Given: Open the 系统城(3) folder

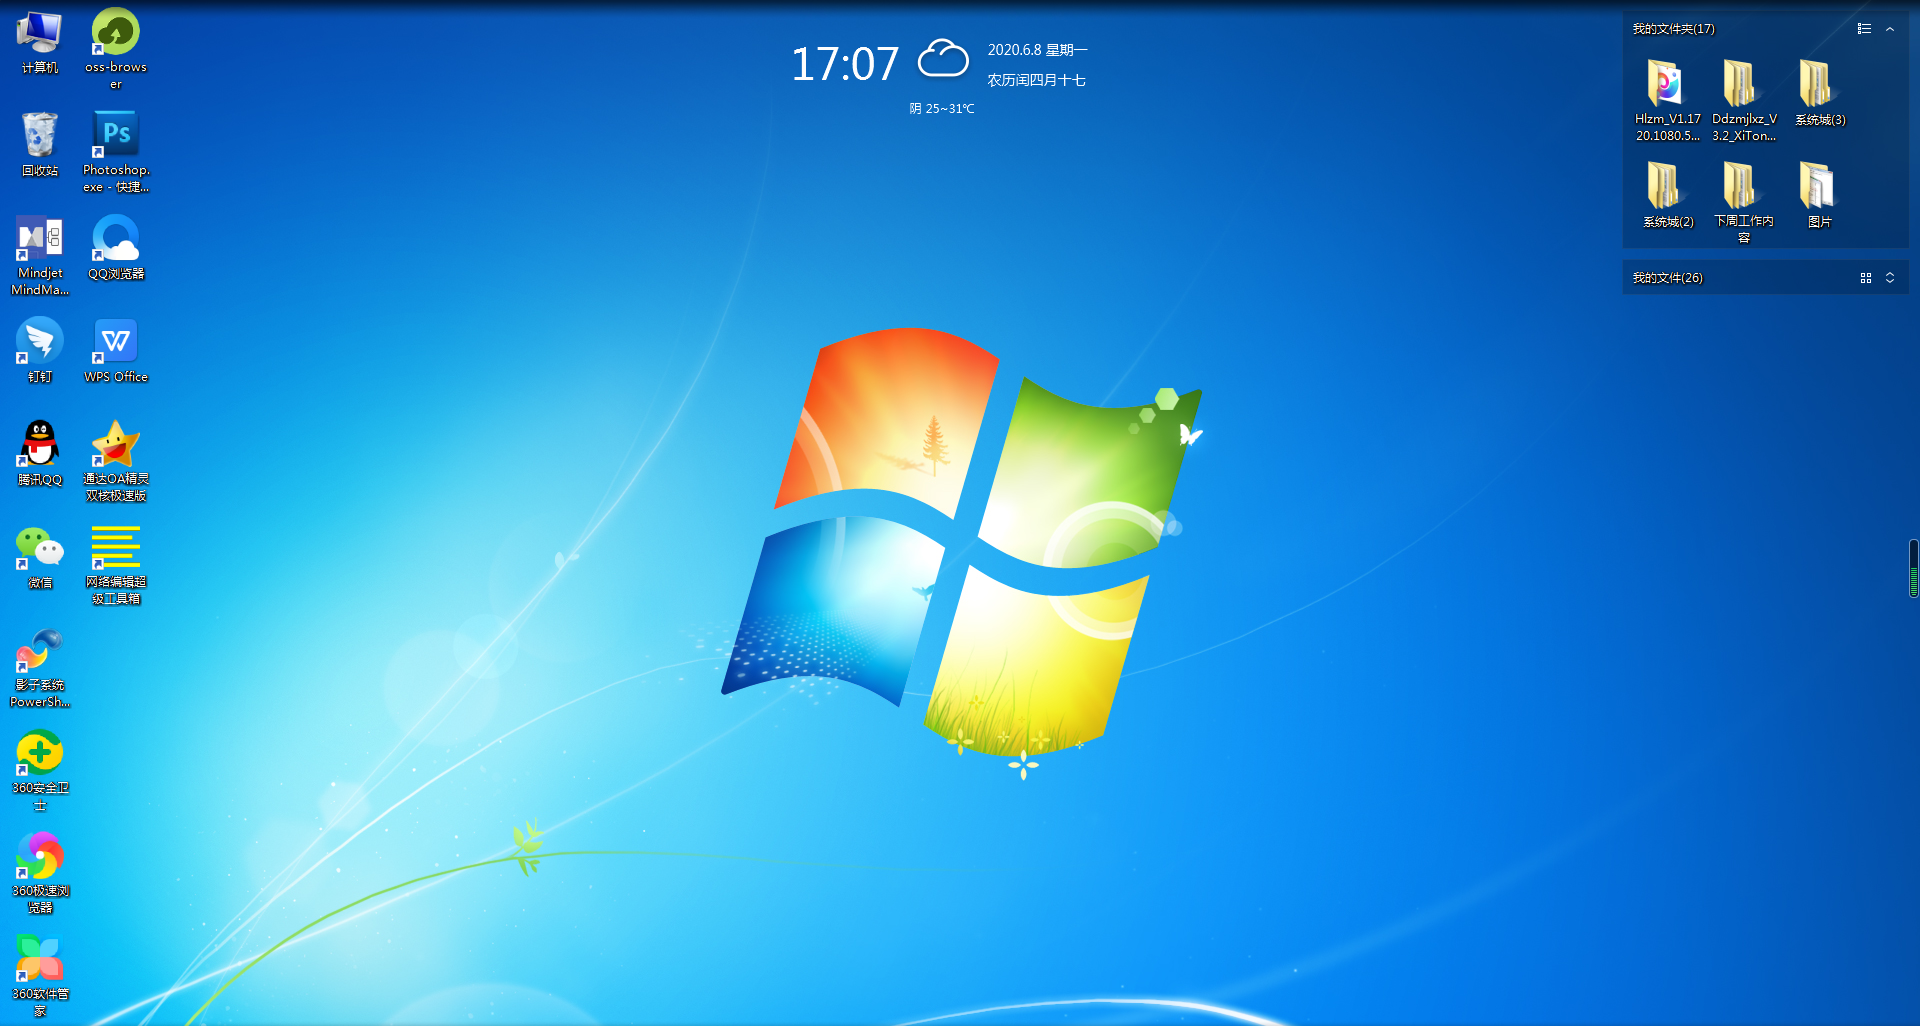Looking at the screenshot, I should tap(1819, 93).
